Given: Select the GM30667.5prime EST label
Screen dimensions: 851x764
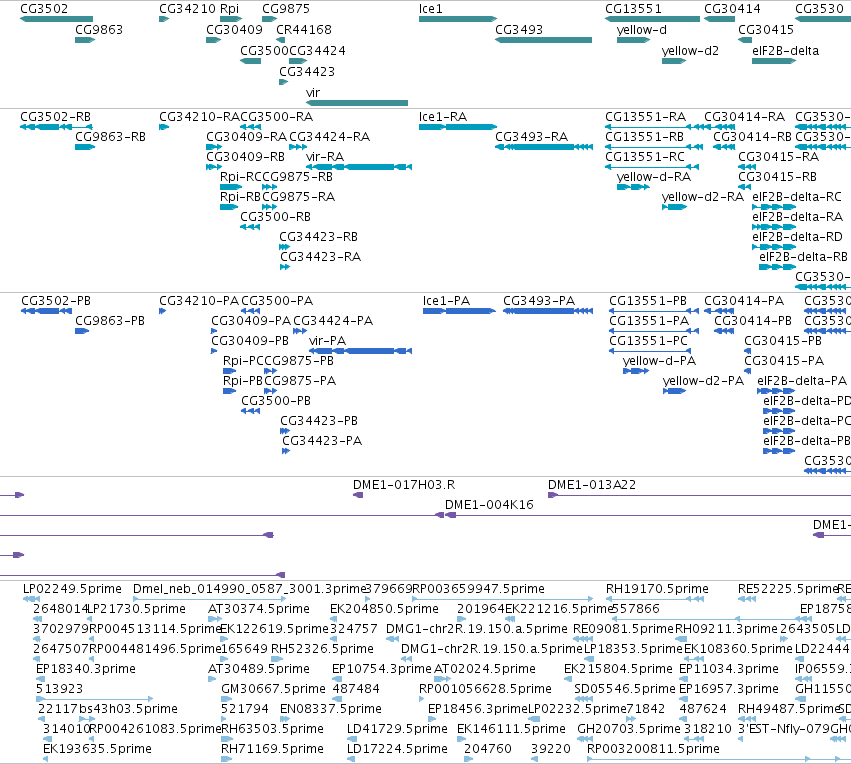Looking at the screenshot, I should point(274,689).
